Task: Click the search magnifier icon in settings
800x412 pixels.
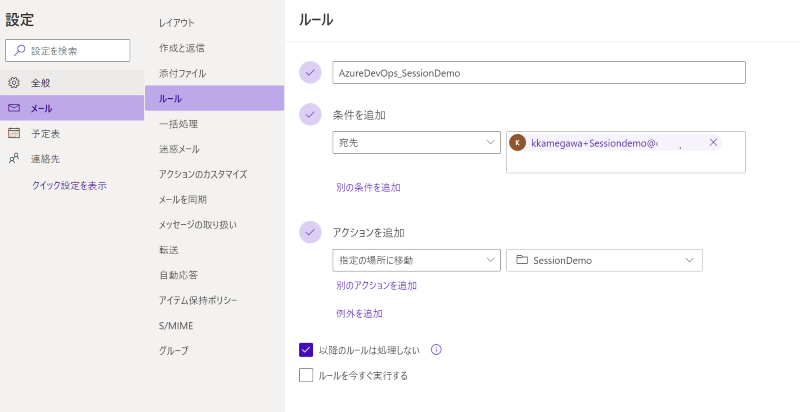Action: pos(19,50)
